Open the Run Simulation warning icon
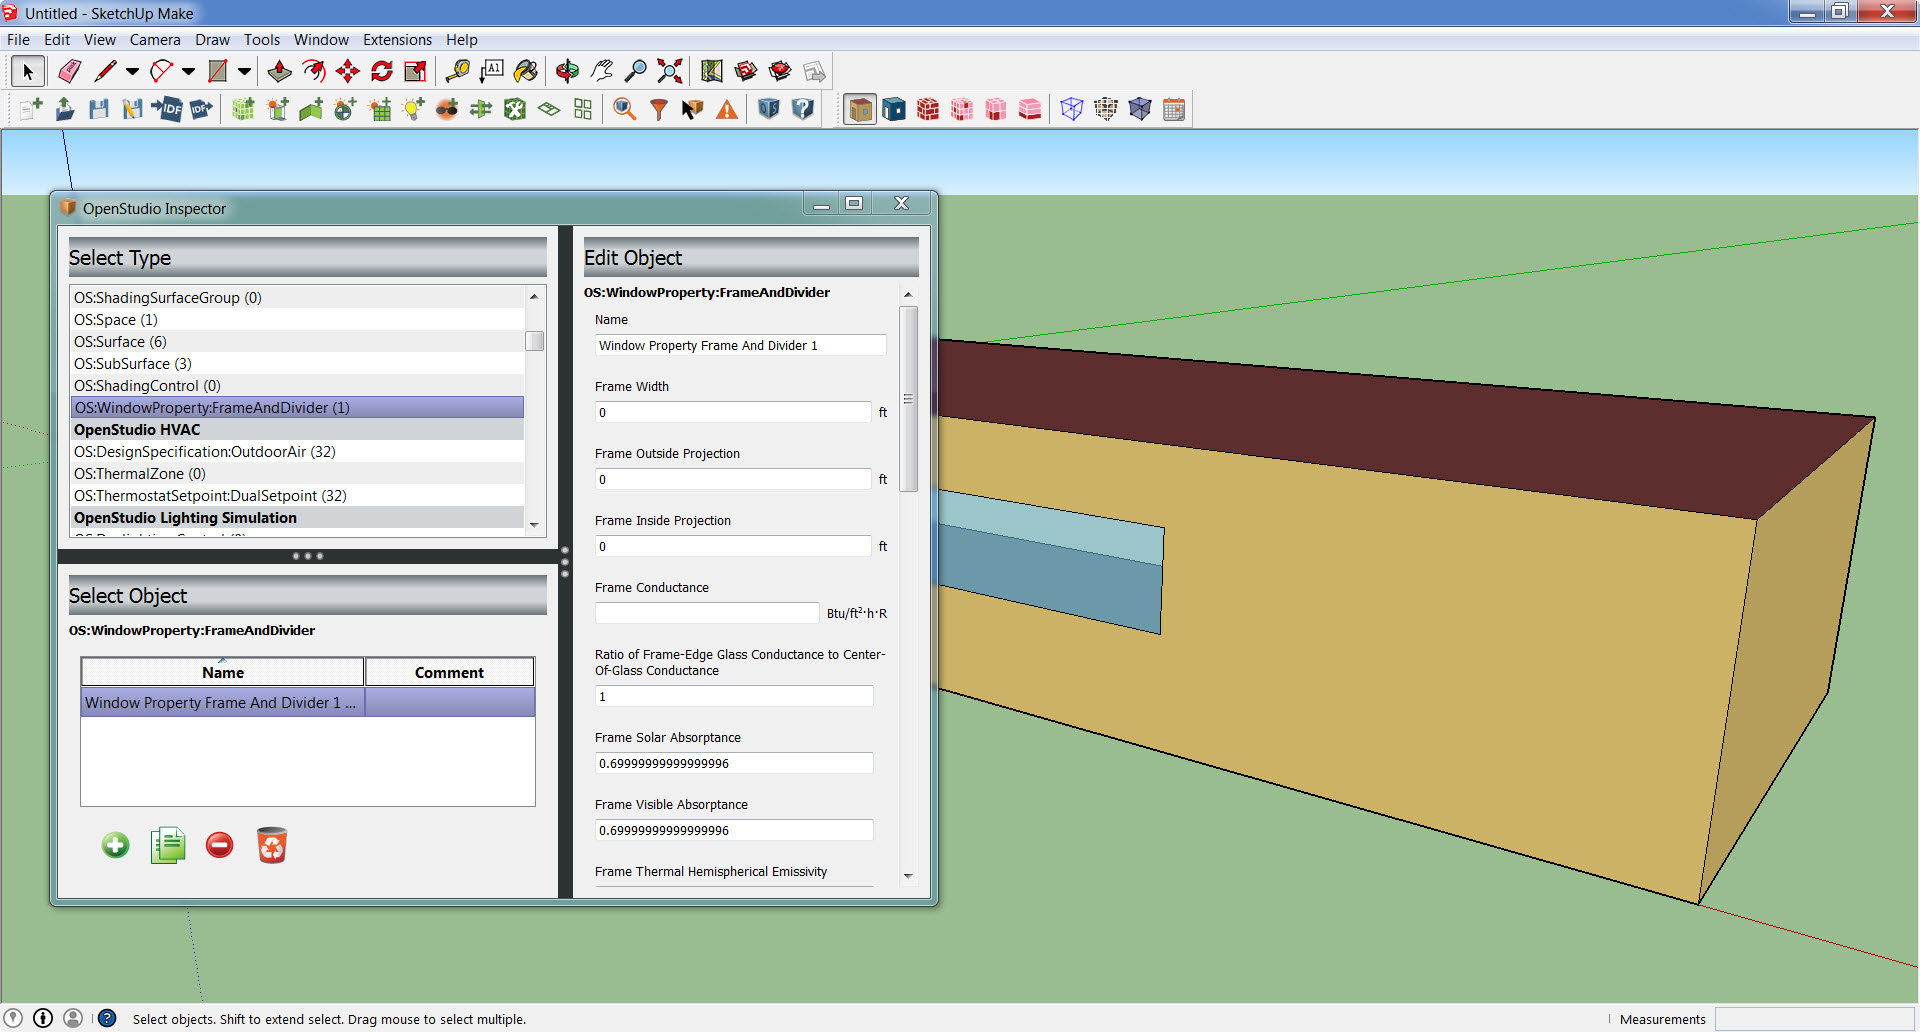 coord(725,109)
